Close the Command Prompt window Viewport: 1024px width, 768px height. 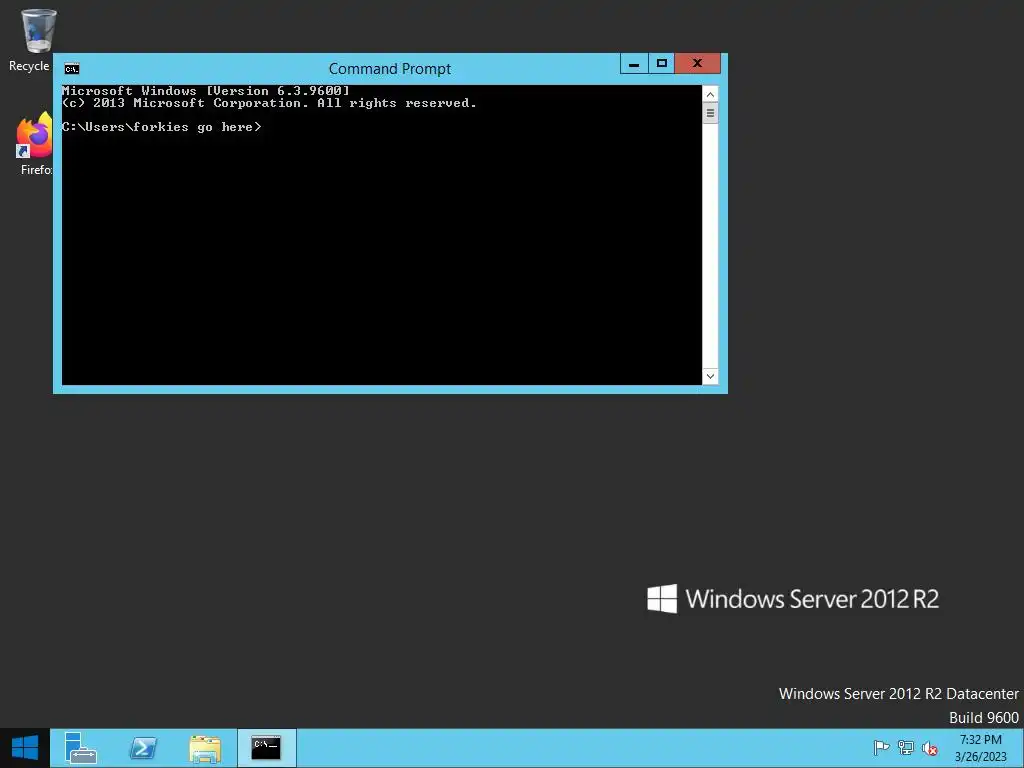pos(697,63)
